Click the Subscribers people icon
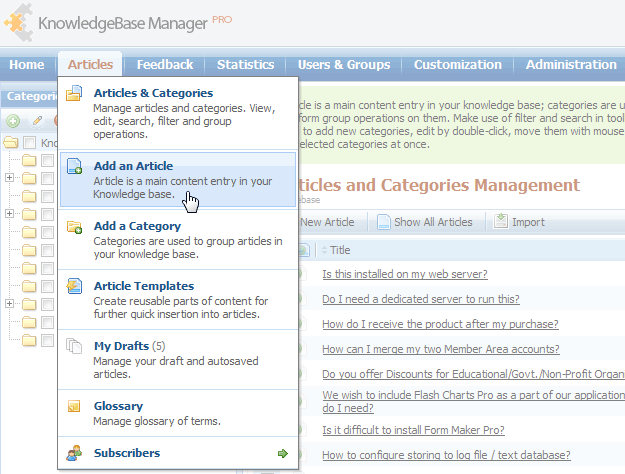The height and width of the screenshot is (474, 625). coord(74,453)
